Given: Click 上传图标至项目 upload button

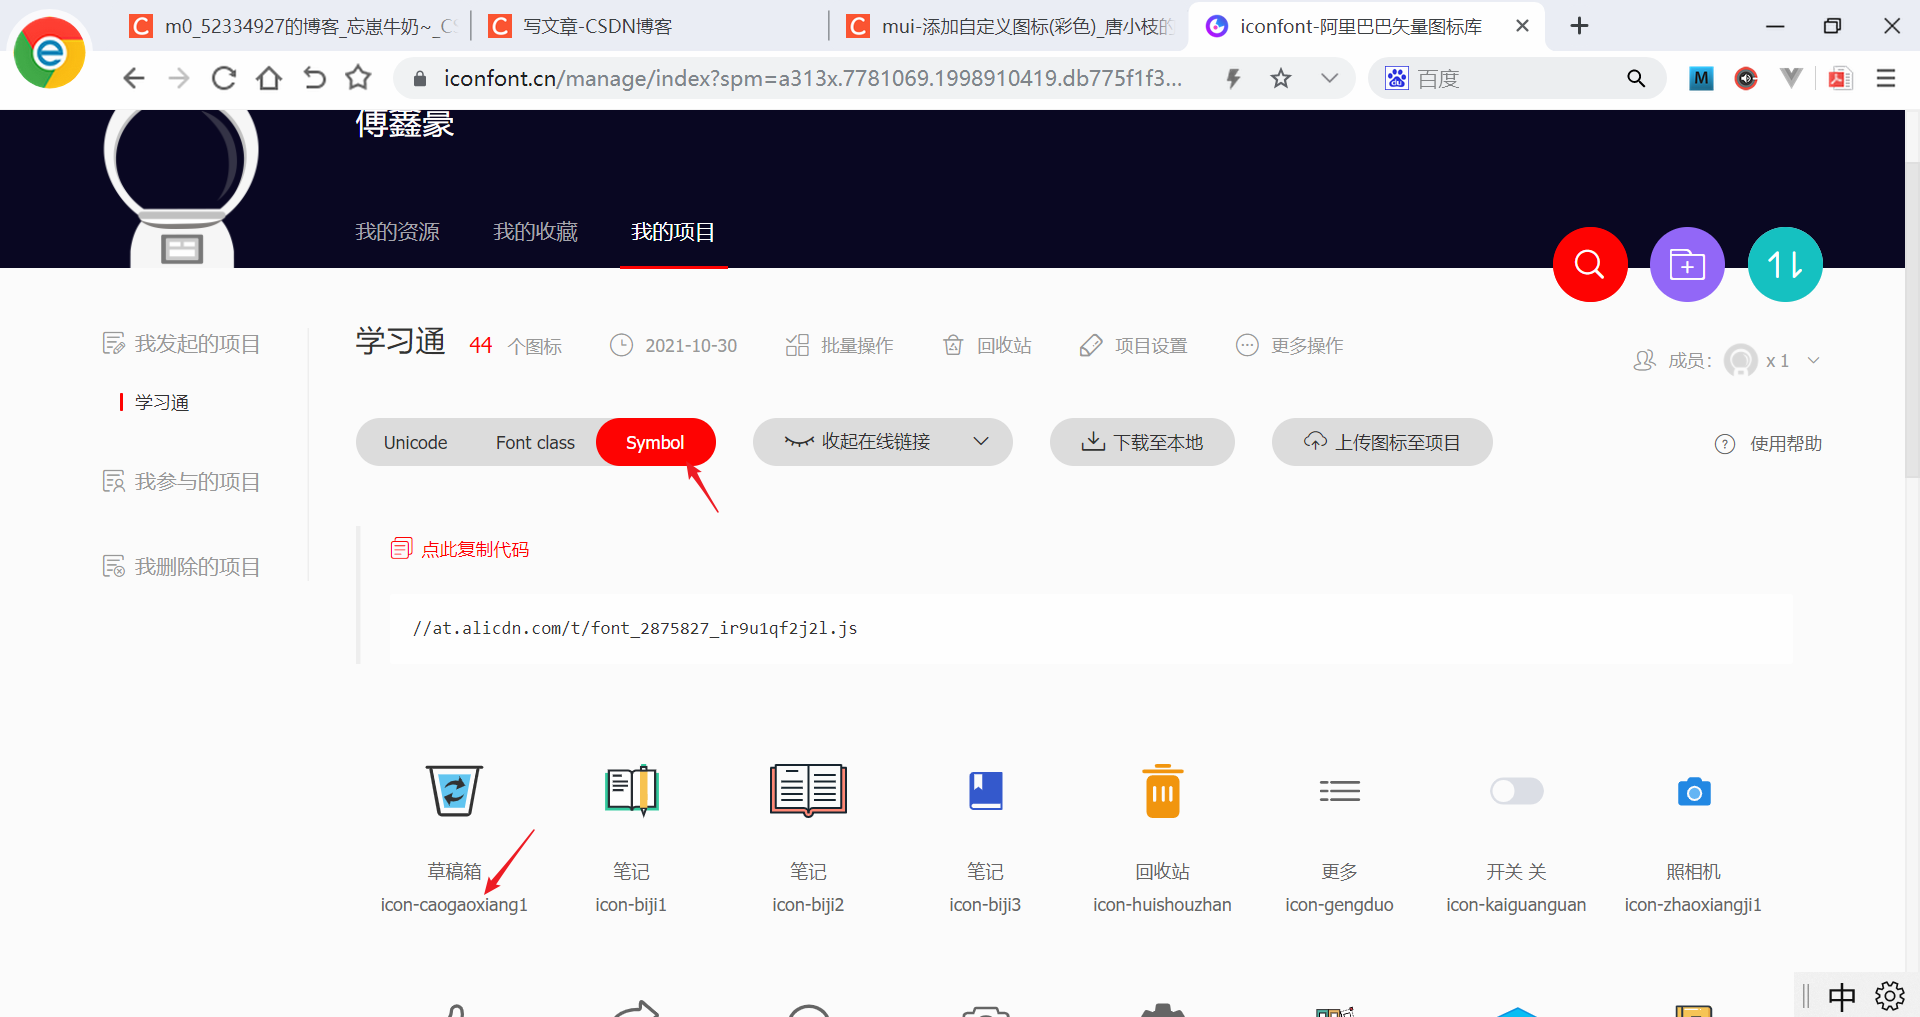Looking at the screenshot, I should [1382, 442].
